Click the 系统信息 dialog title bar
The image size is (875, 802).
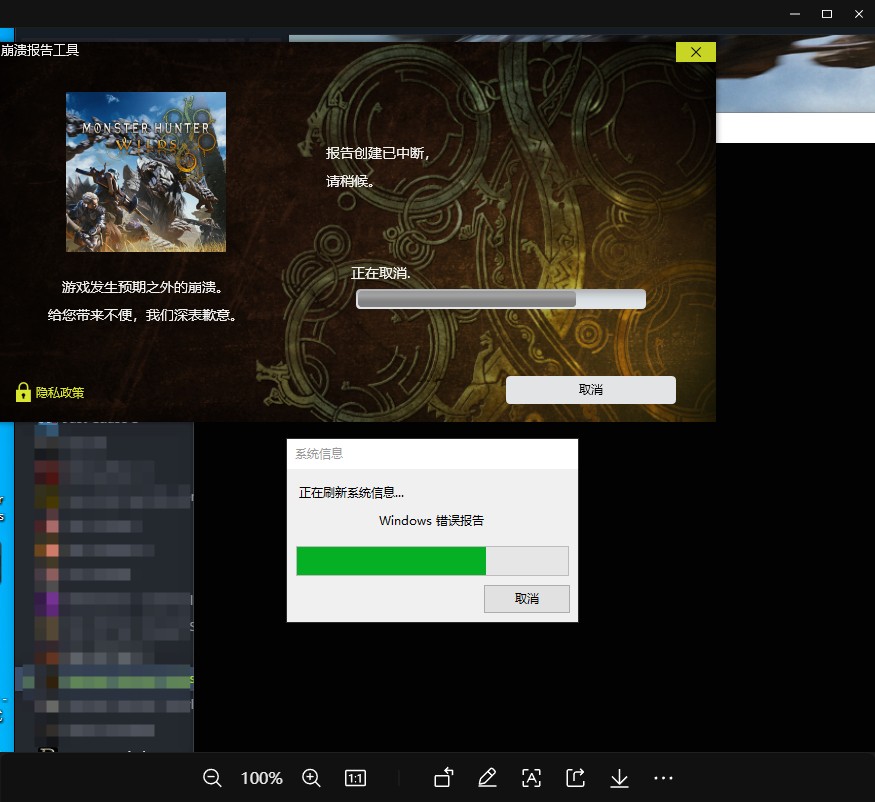(432, 453)
